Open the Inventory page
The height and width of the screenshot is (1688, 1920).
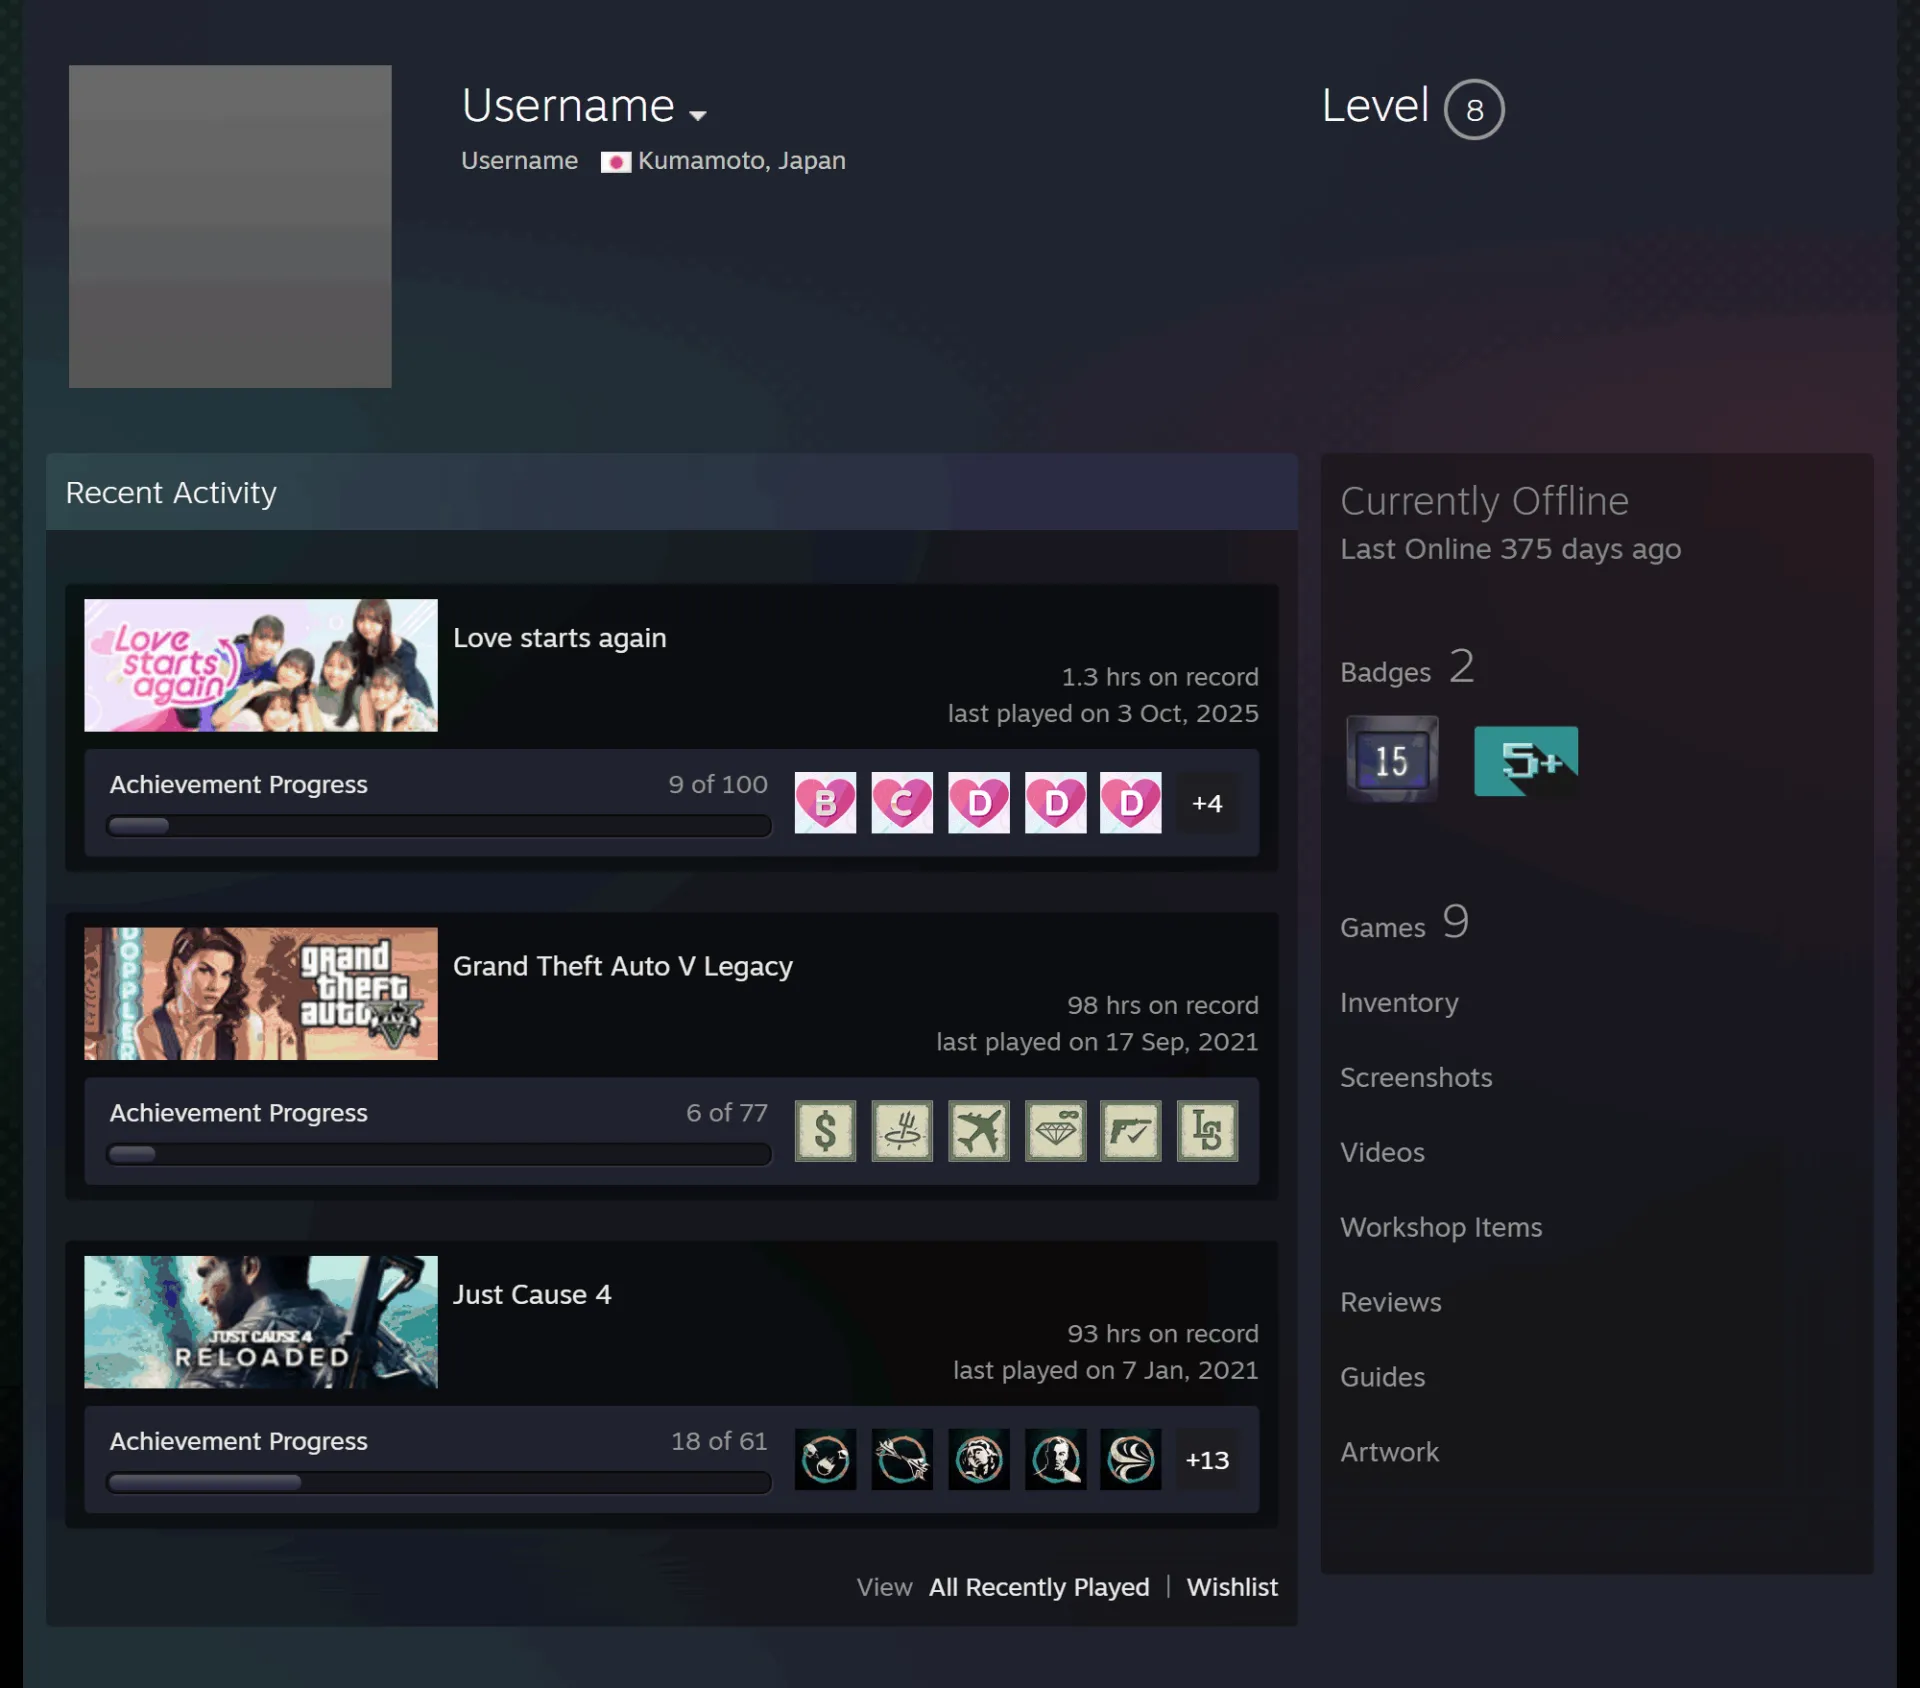[x=1399, y=1002]
